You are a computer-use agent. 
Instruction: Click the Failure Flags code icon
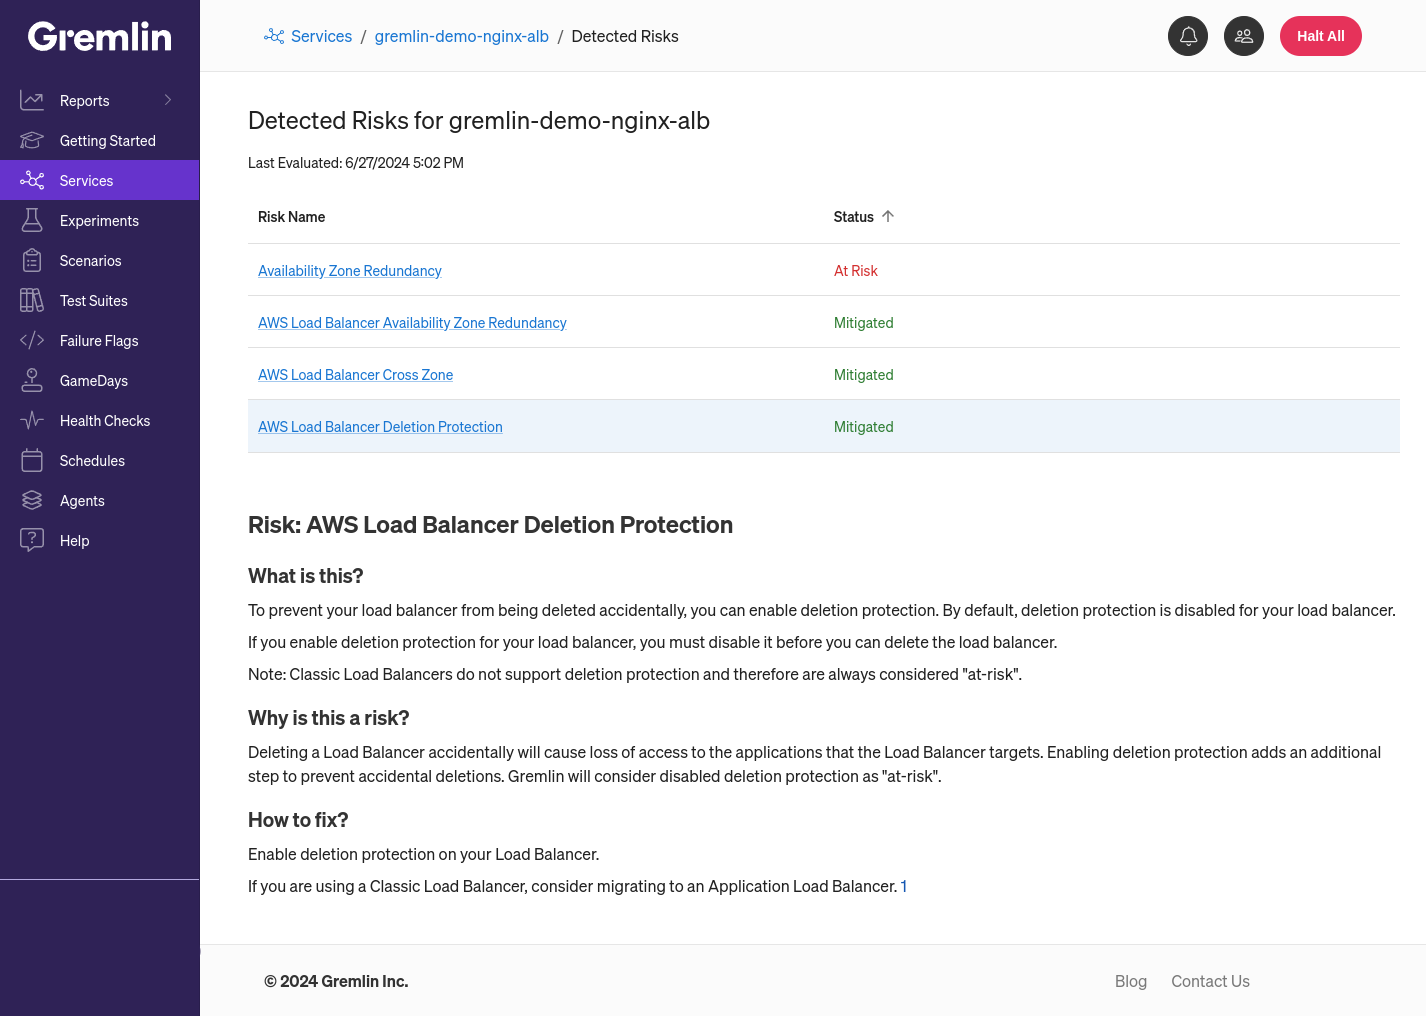[x=32, y=340]
